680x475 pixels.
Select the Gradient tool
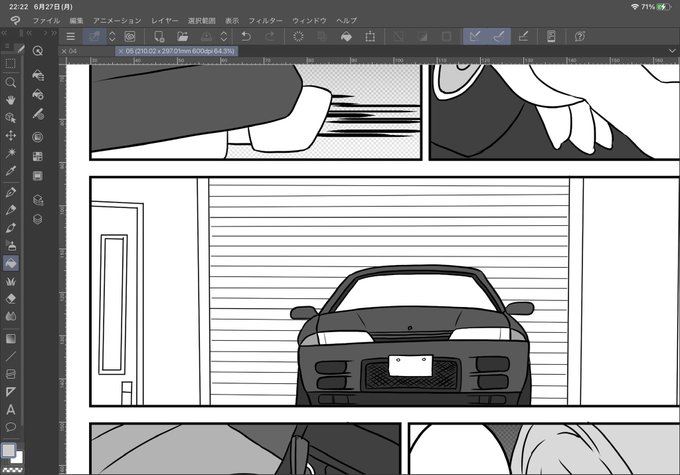10,338
